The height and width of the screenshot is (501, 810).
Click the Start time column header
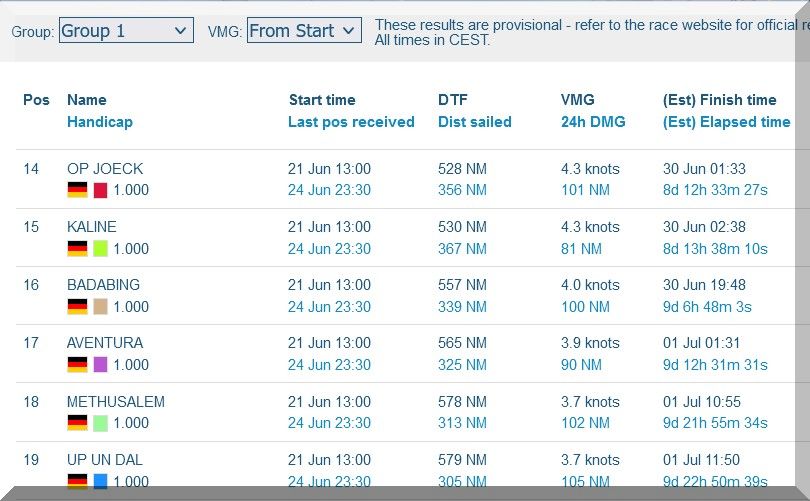[x=321, y=100]
